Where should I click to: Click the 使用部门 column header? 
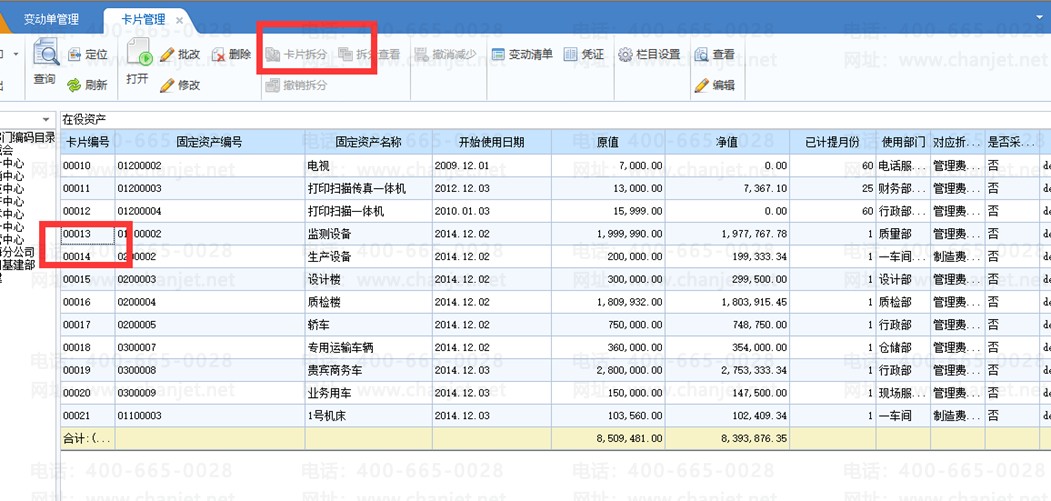[903, 142]
